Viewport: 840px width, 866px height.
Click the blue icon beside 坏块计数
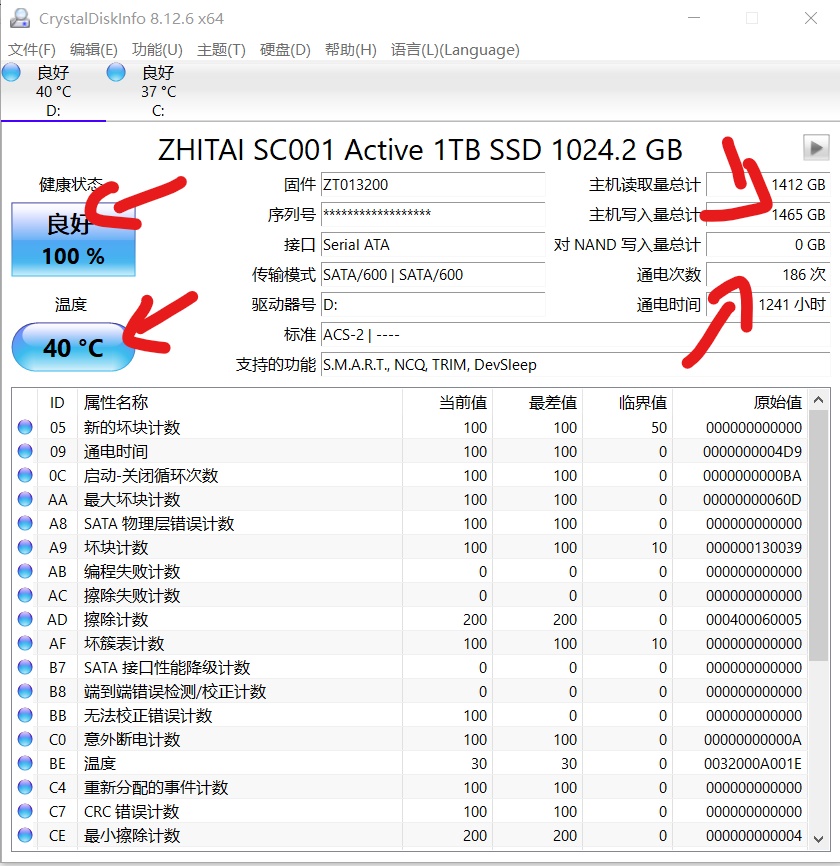(25, 547)
